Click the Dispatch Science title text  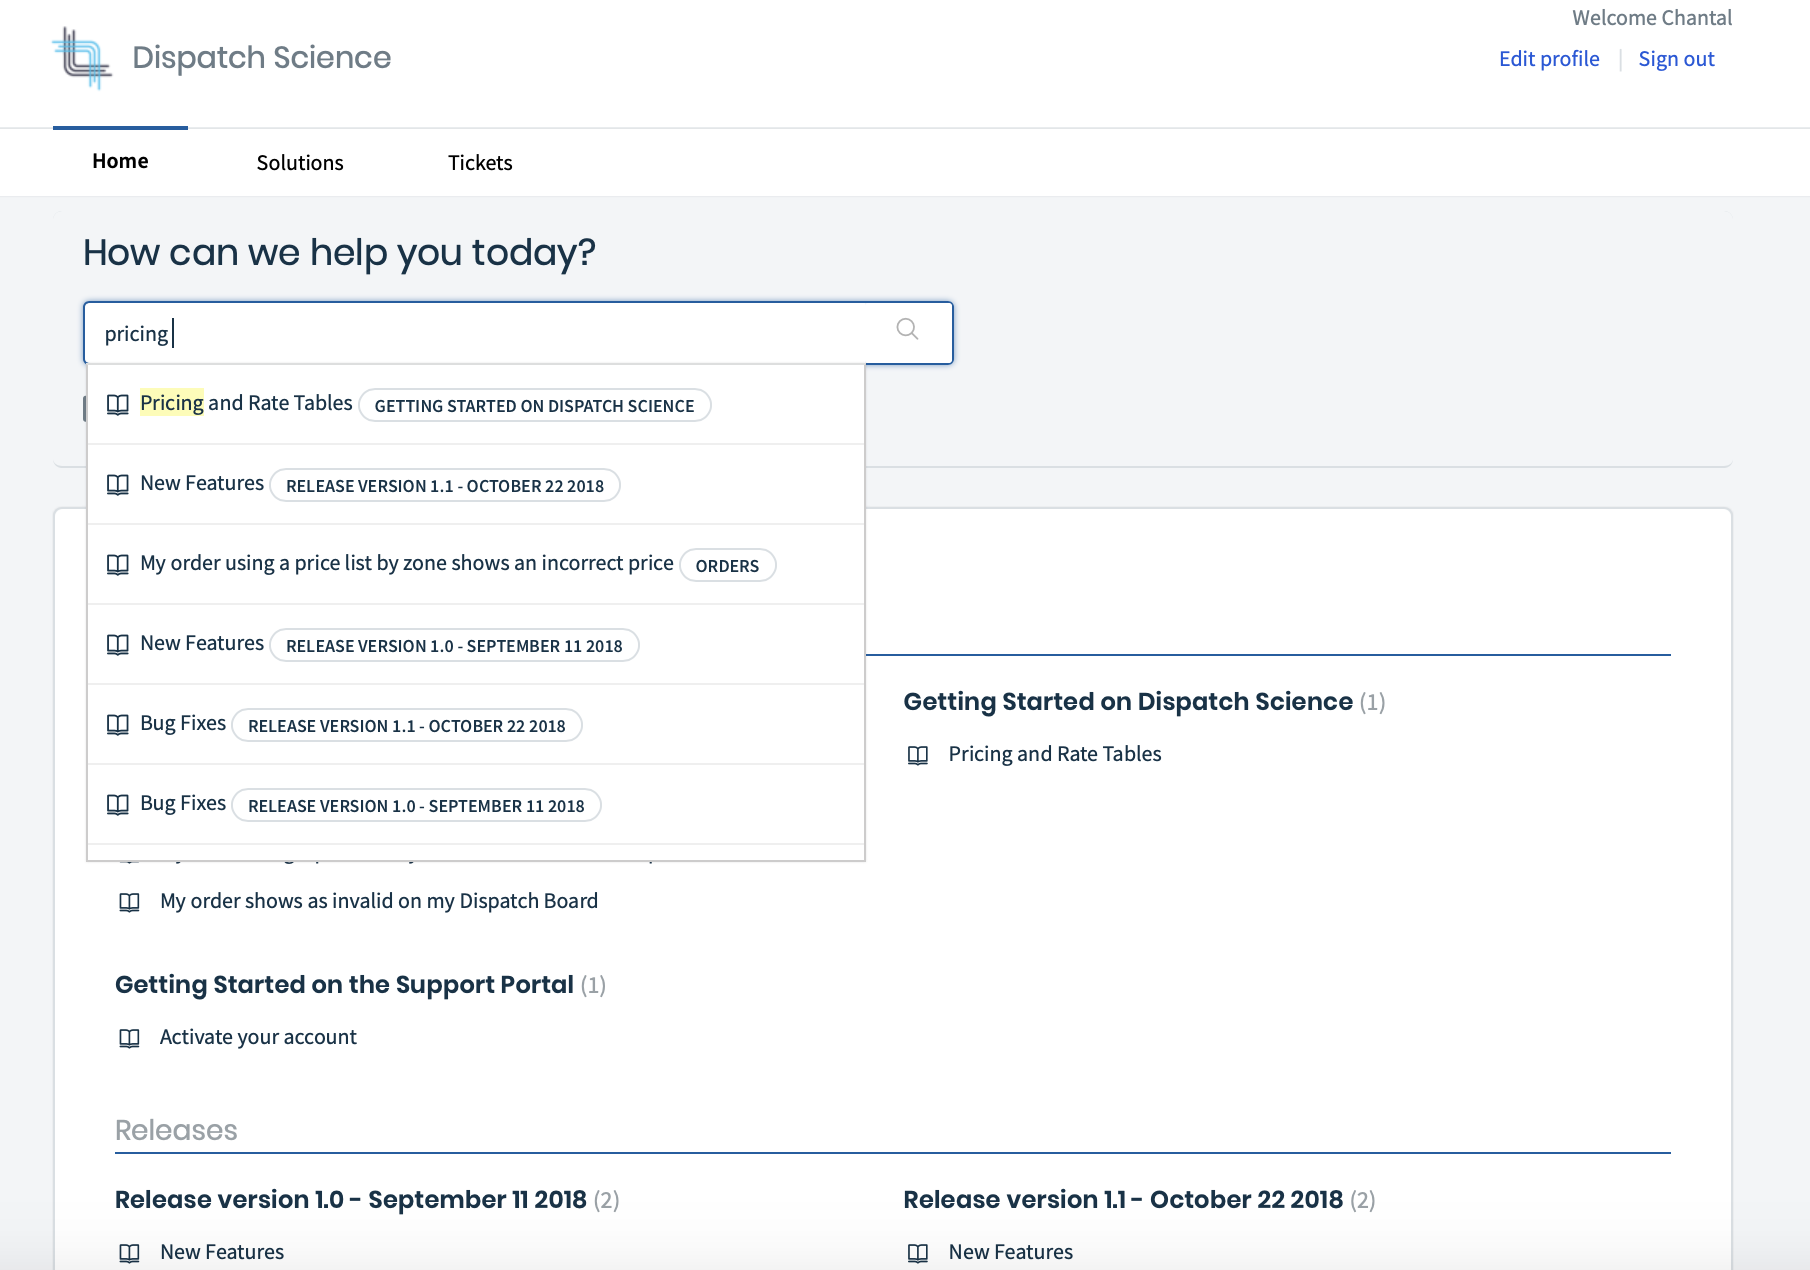[261, 57]
